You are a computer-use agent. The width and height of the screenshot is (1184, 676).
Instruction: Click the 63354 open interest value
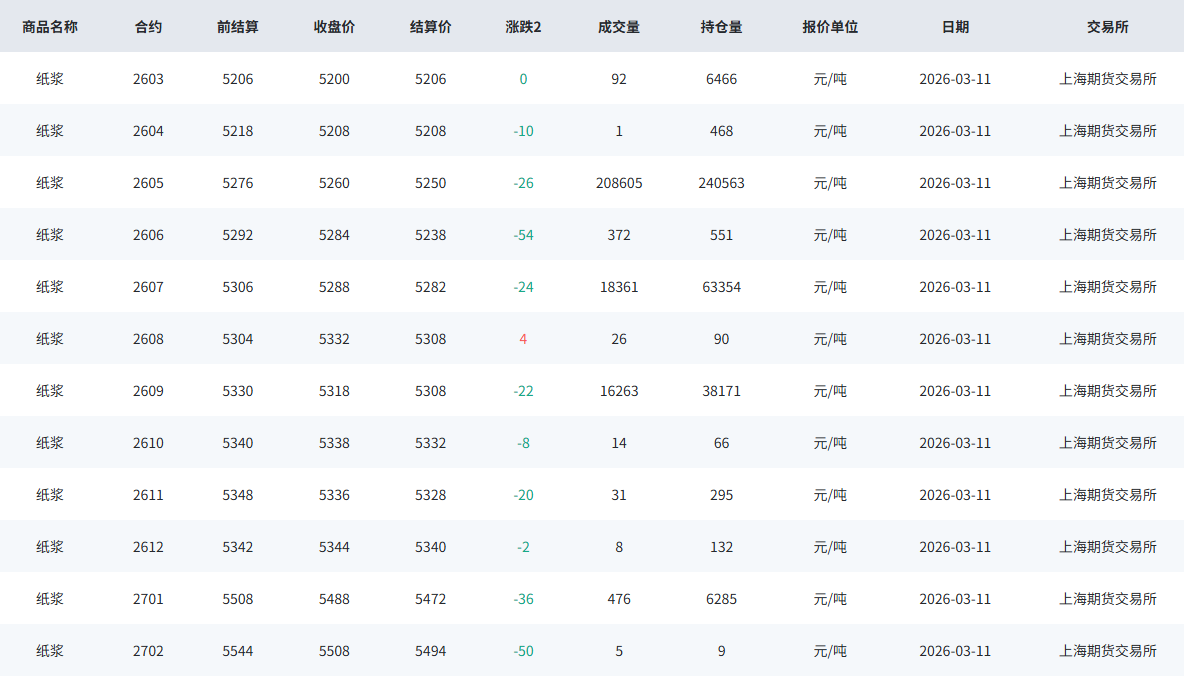click(x=721, y=287)
